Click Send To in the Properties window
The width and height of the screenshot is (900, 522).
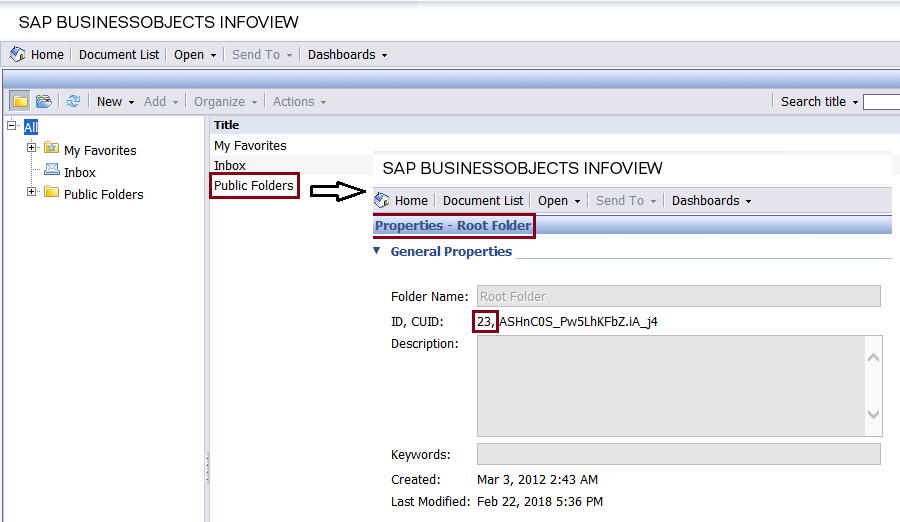point(626,200)
